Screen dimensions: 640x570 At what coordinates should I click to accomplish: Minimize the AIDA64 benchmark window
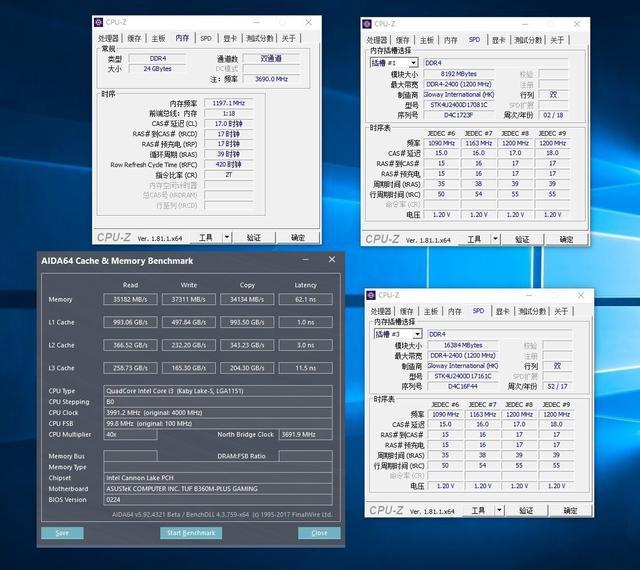[x=305, y=260]
